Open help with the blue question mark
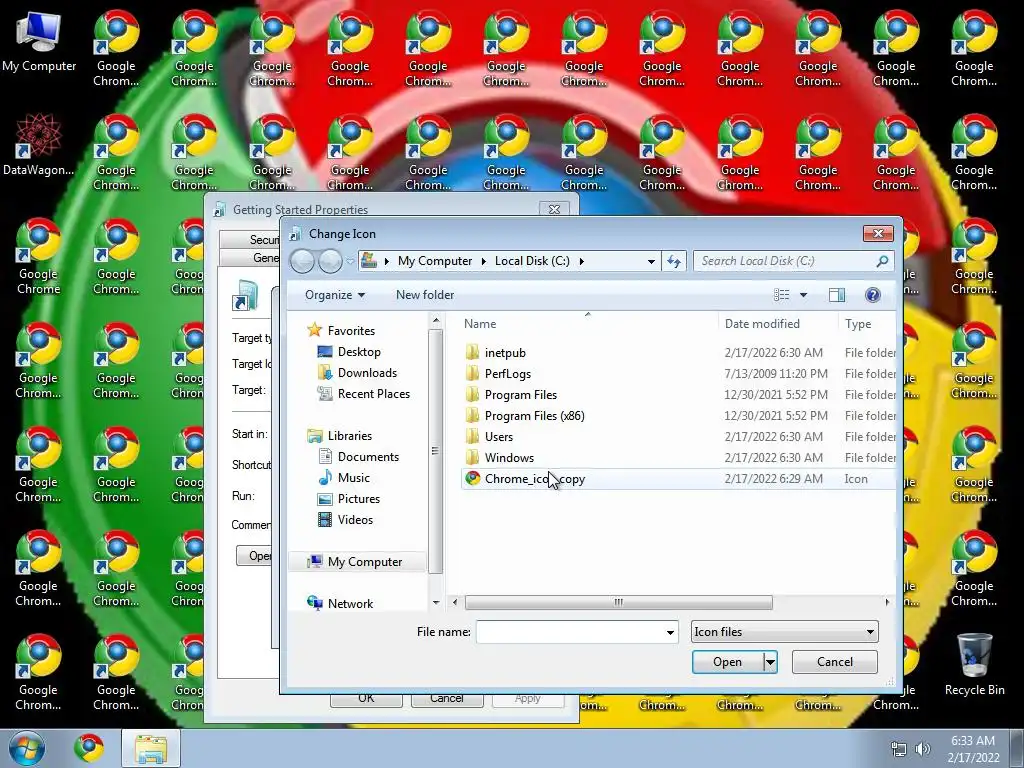 tap(872, 295)
